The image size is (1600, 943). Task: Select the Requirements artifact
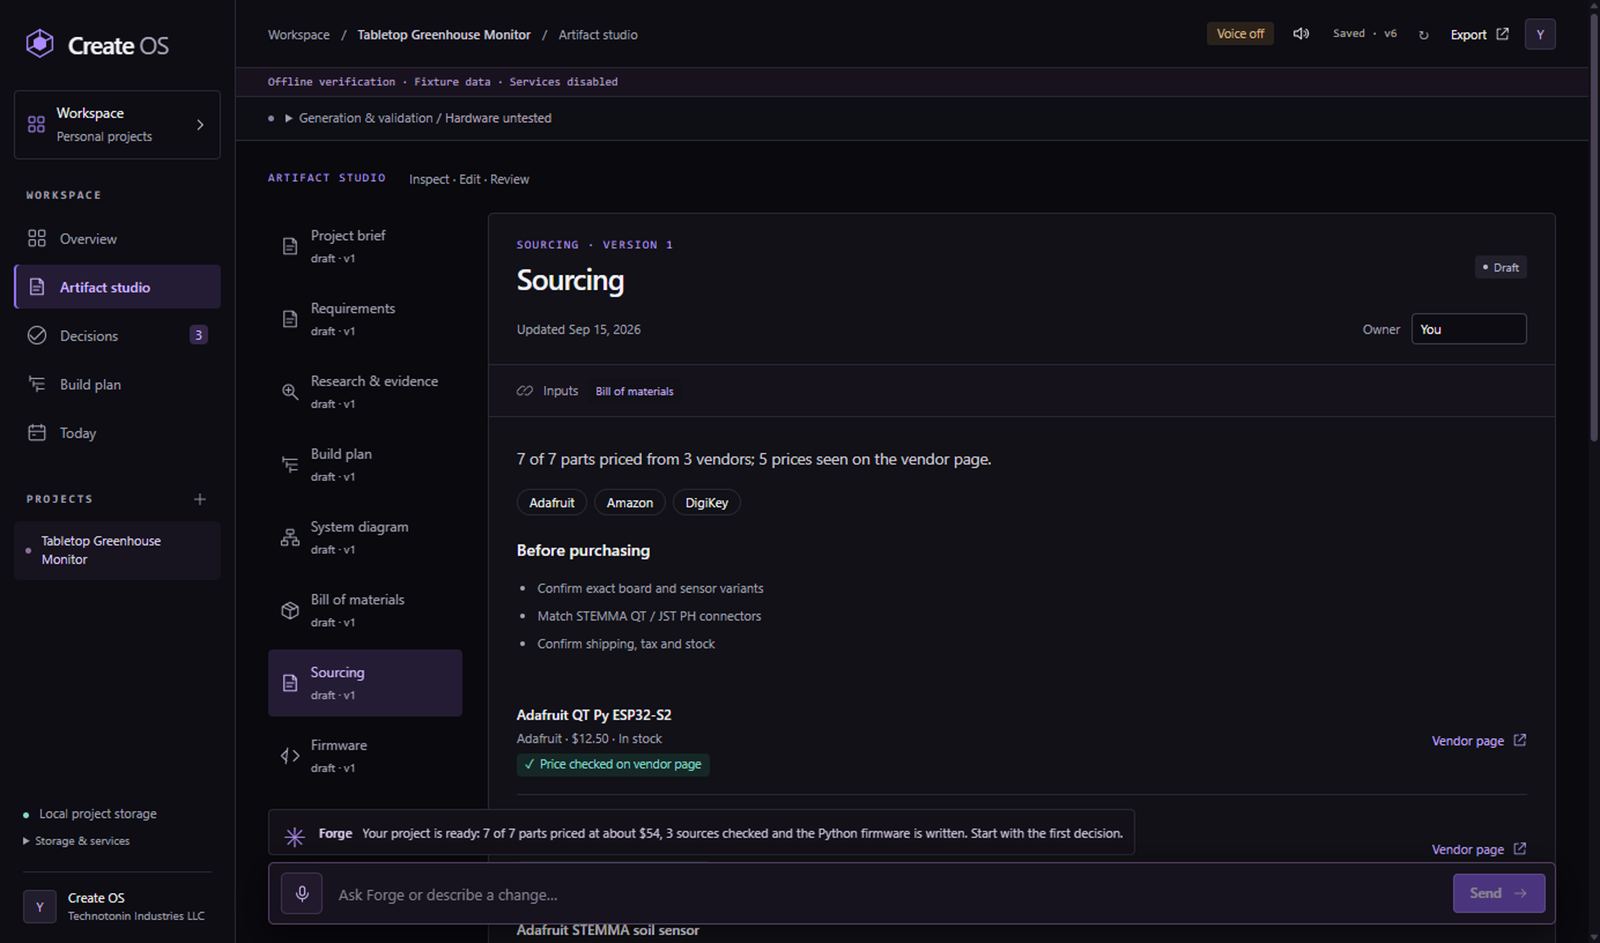pyautogui.click(x=365, y=319)
